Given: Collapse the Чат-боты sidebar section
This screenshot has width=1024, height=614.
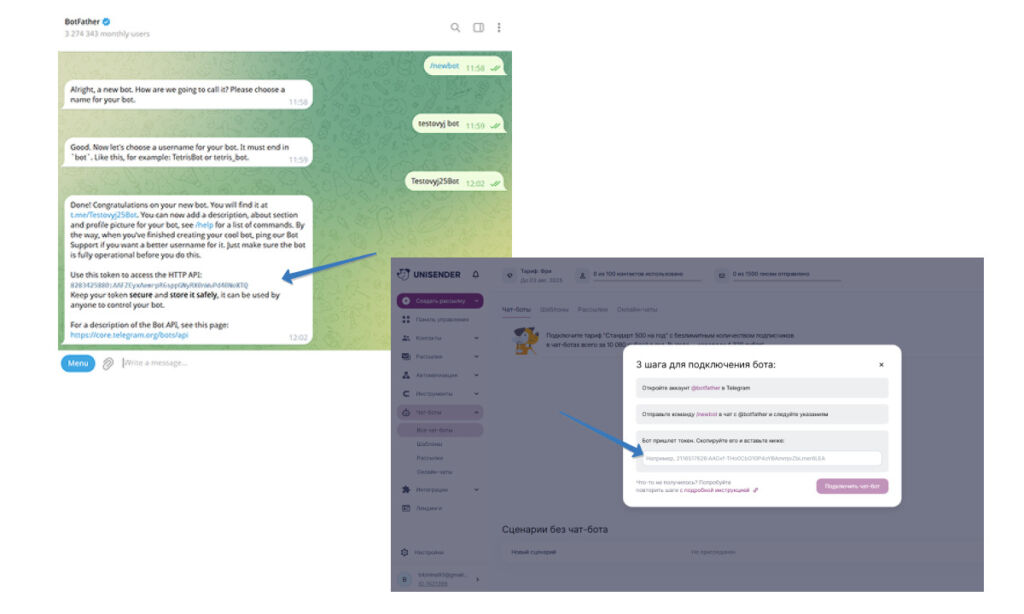Looking at the screenshot, I should [476, 412].
